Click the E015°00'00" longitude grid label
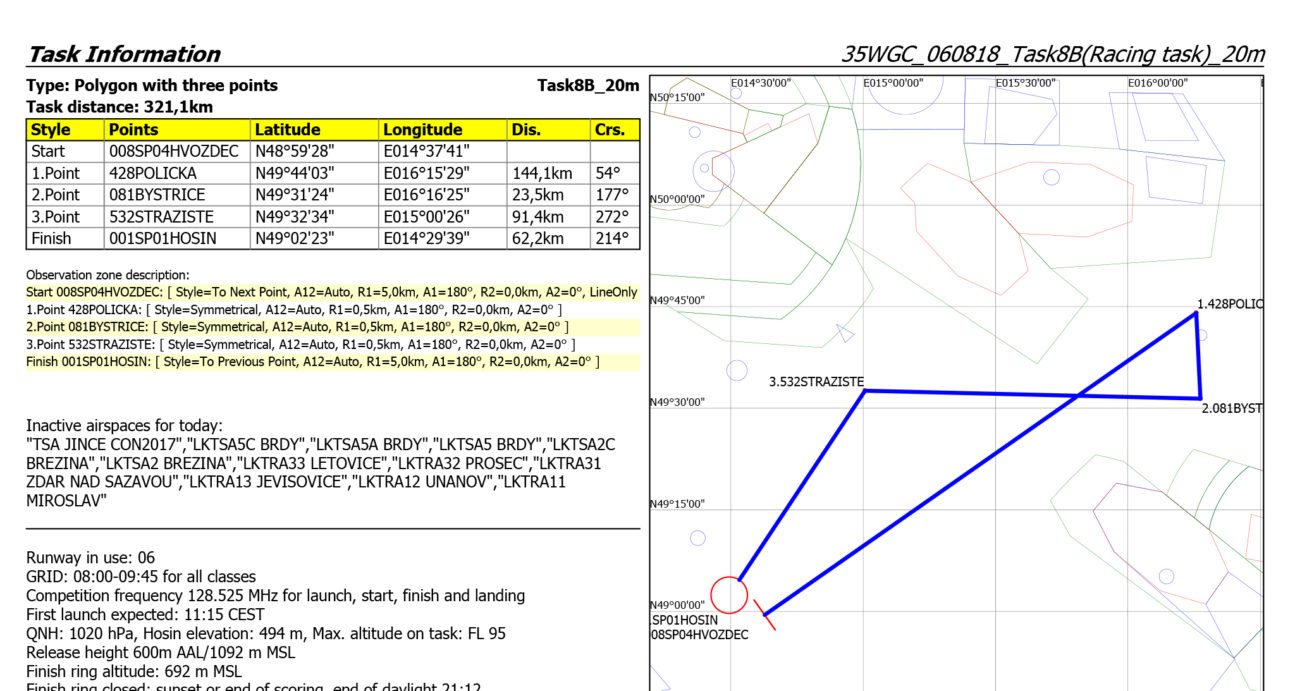 (893, 83)
